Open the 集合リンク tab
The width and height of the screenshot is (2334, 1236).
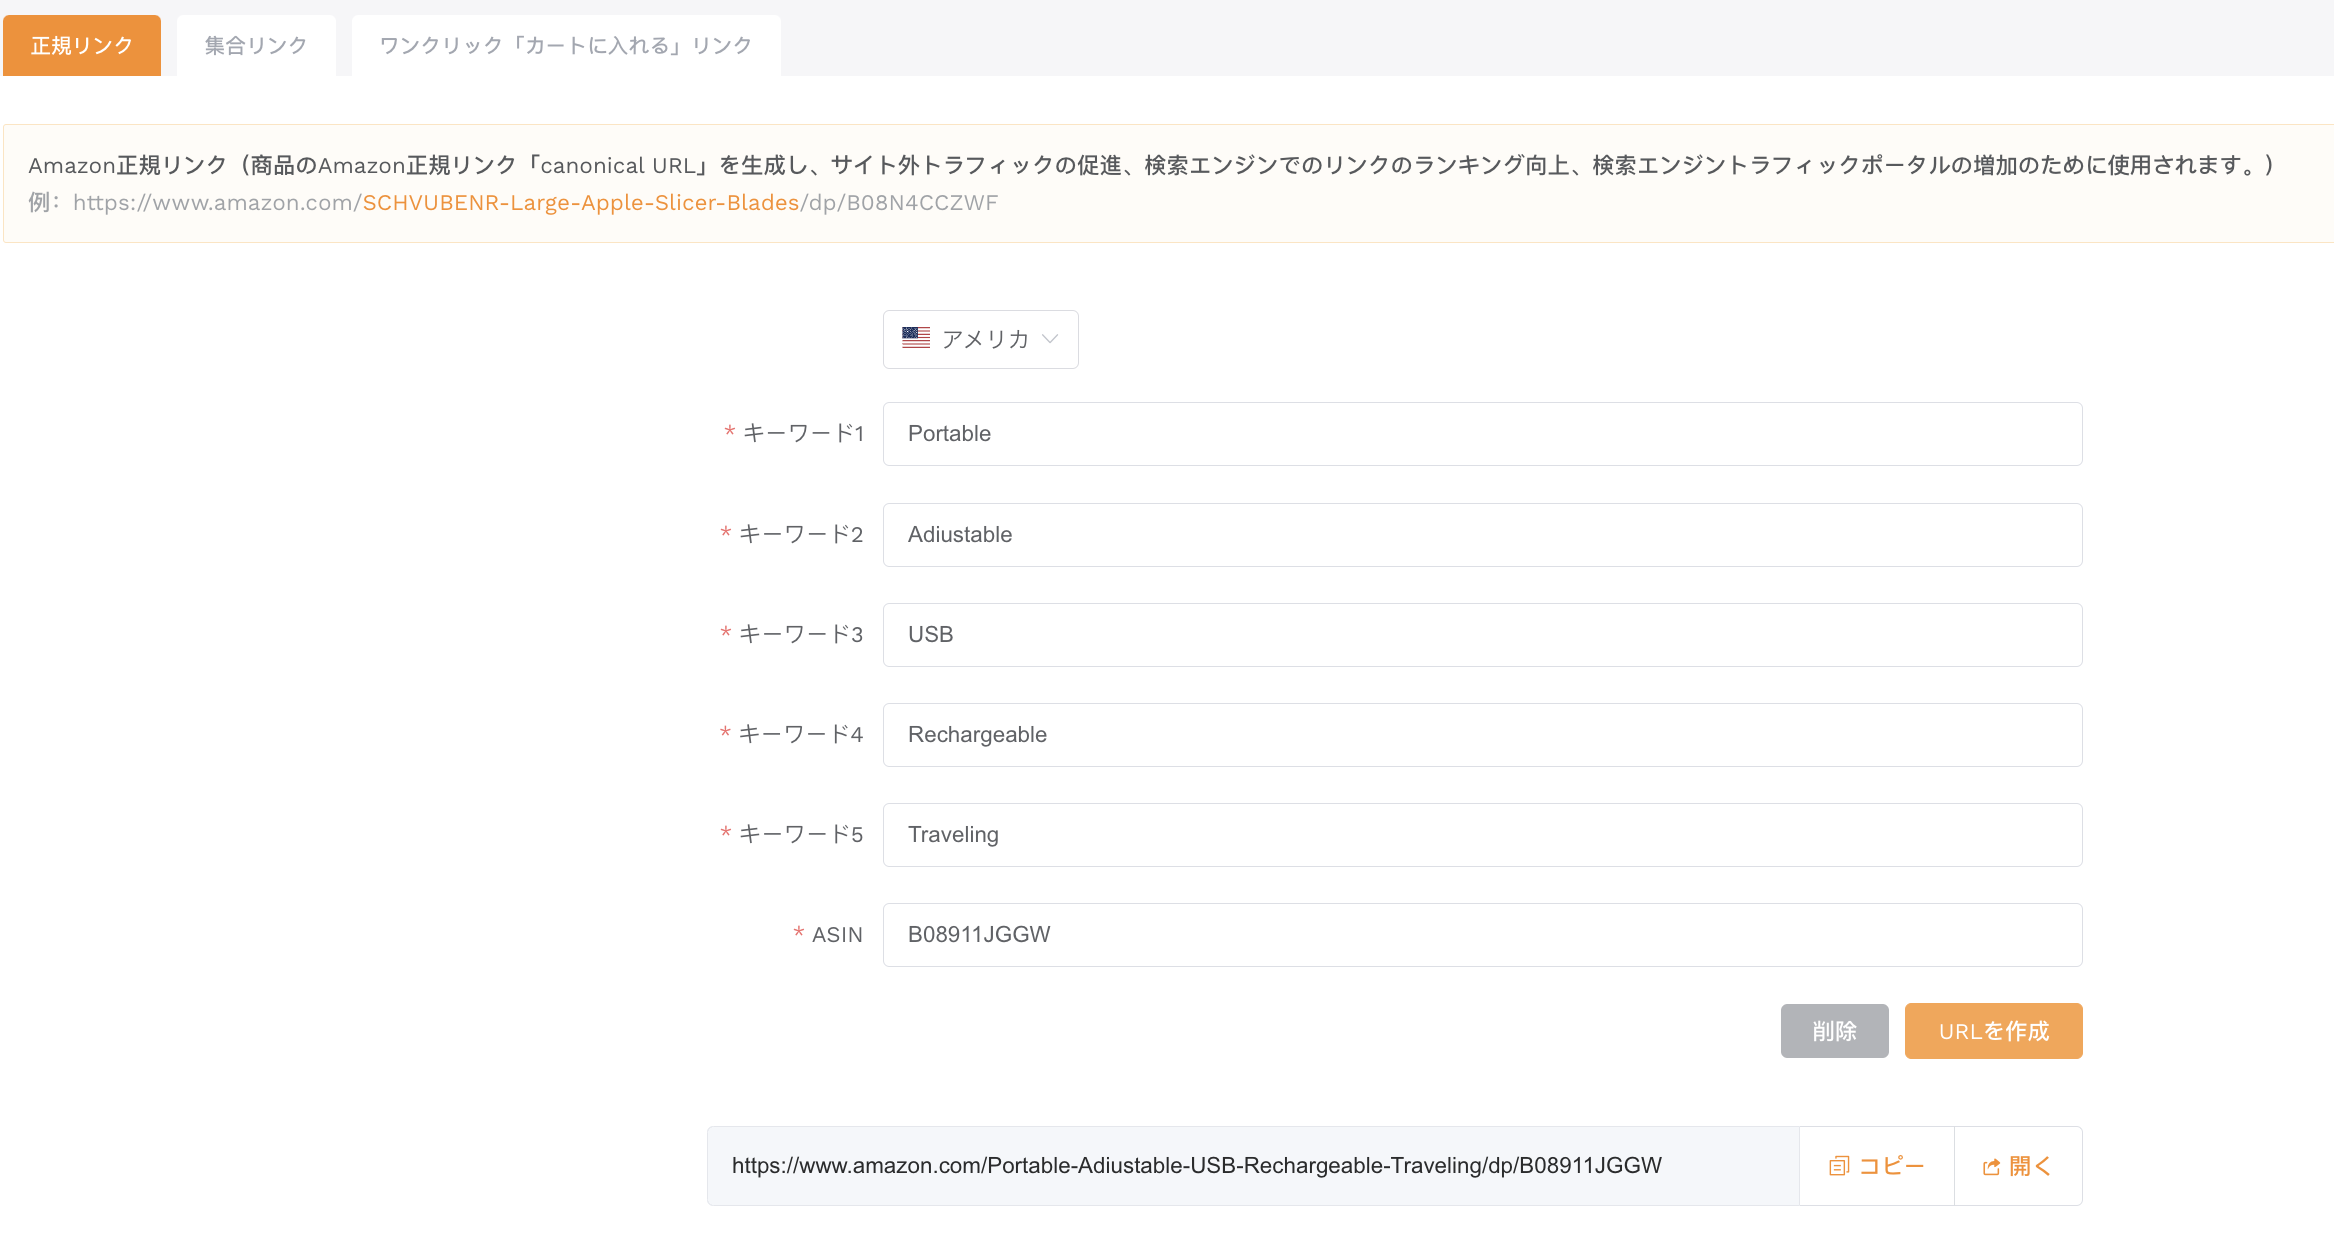click(256, 45)
